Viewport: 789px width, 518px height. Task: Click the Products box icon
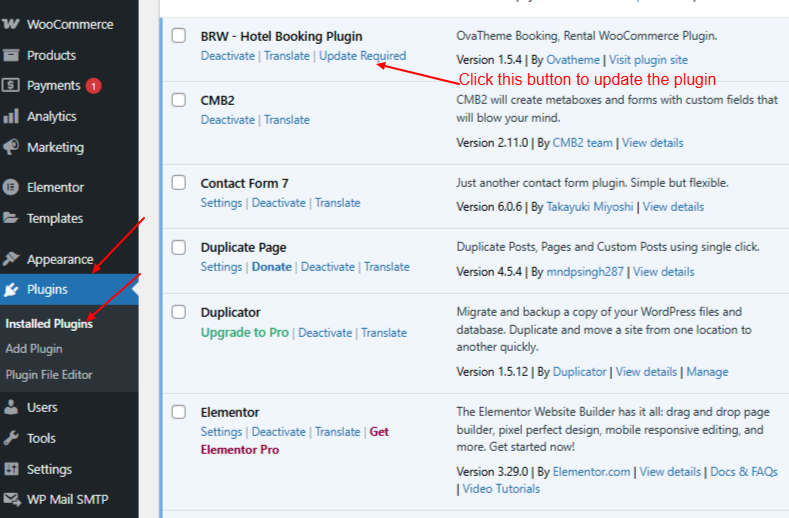11,55
